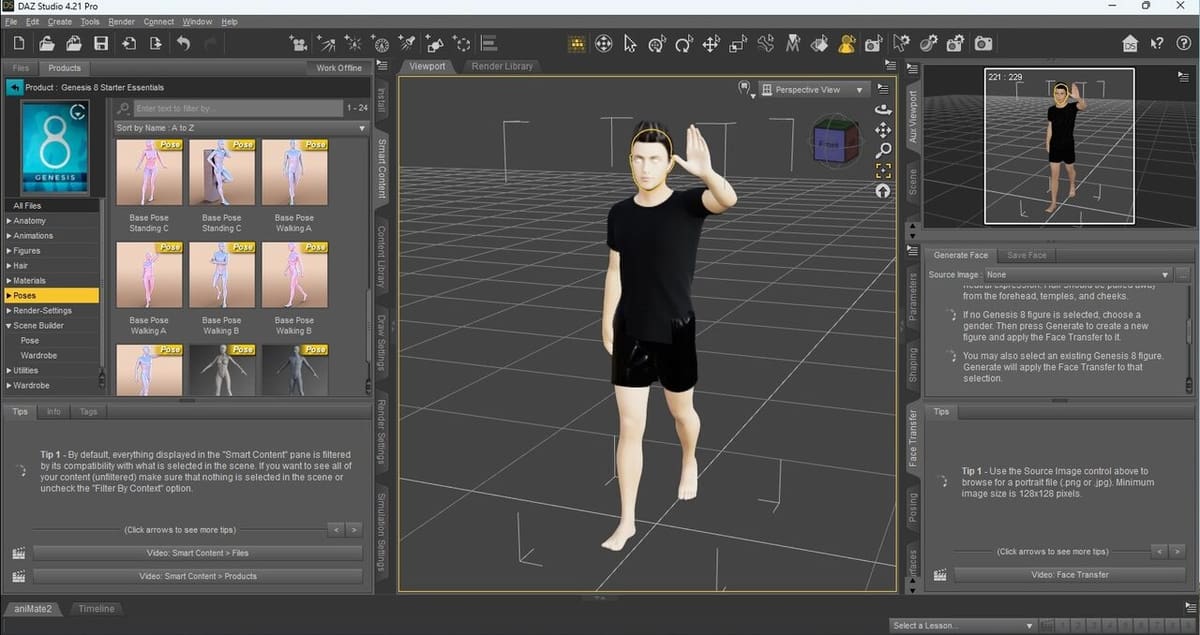Switch to the Files tab
1200x635 pixels.
[x=20, y=68]
